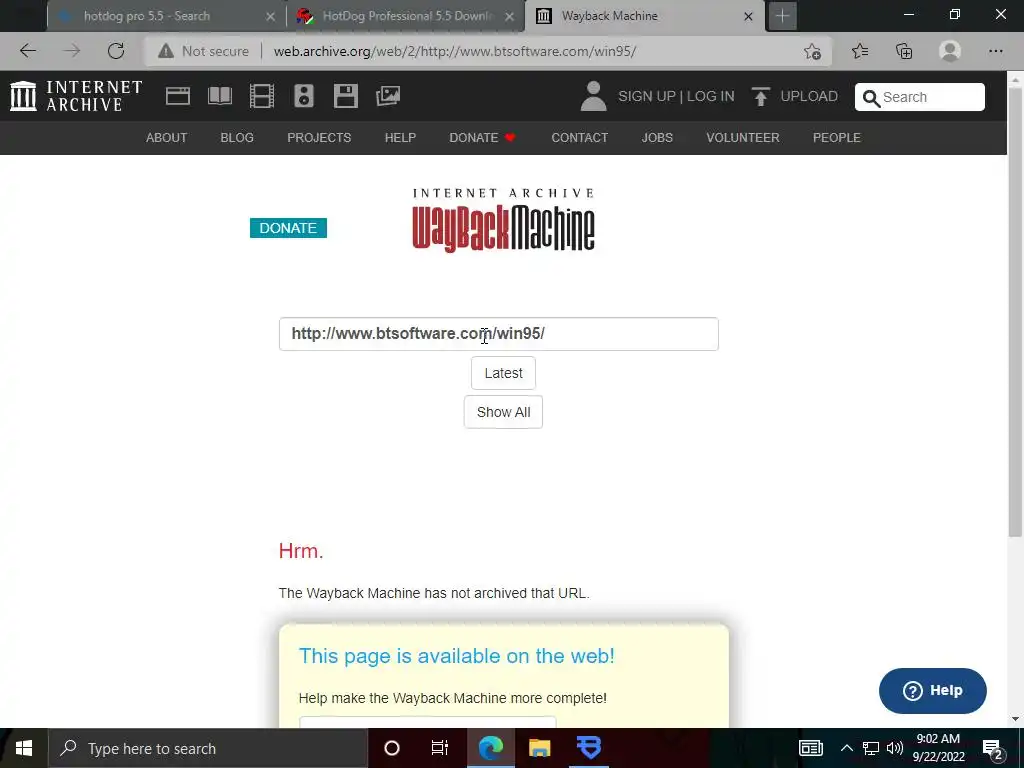Open the Internet Archive software floppy icon
Screen dimensions: 1024x768
coord(345,96)
